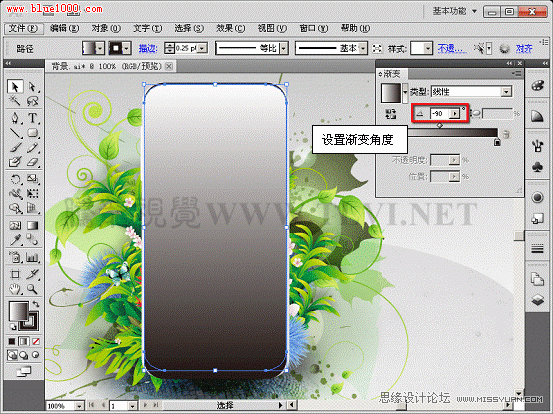Select the 渐变 panel tab
The width and height of the screenshot is (553, 414).
click(391, 74)
